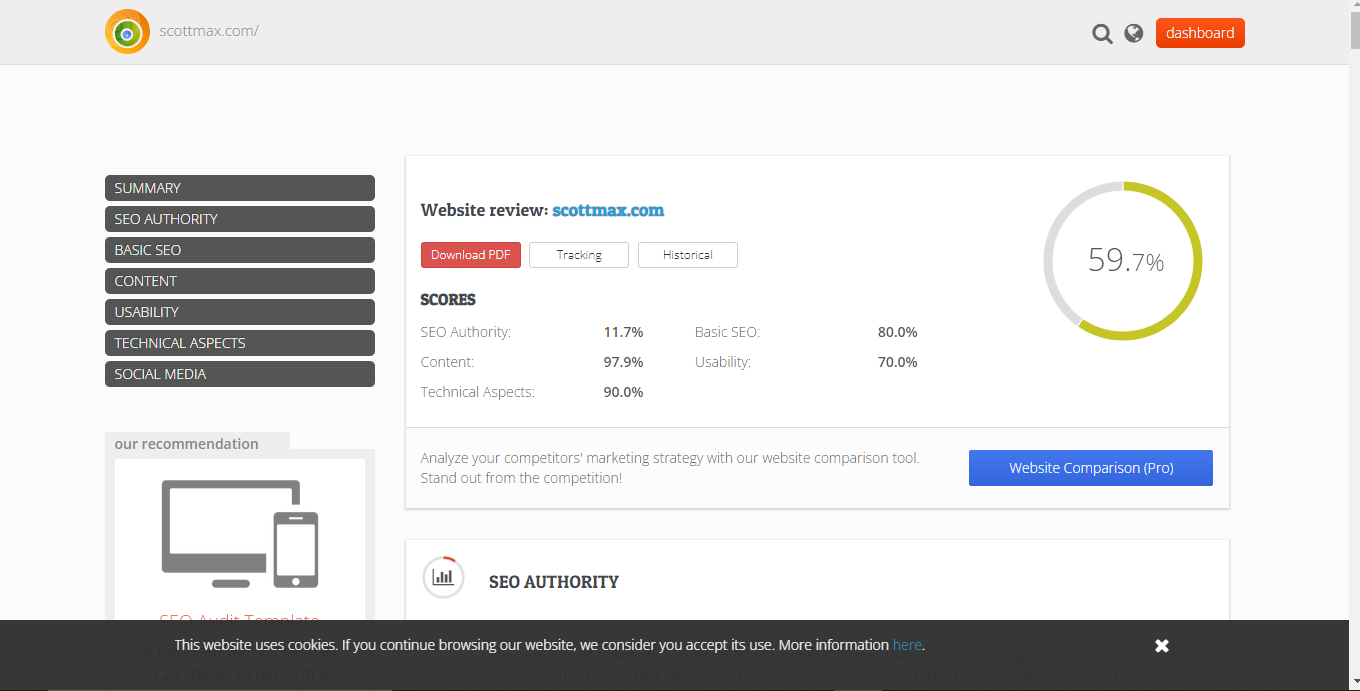Screen dimensions: 1360x691
Task: Click the Website Comparison (Pro) button
Action: pos(1091,468)
